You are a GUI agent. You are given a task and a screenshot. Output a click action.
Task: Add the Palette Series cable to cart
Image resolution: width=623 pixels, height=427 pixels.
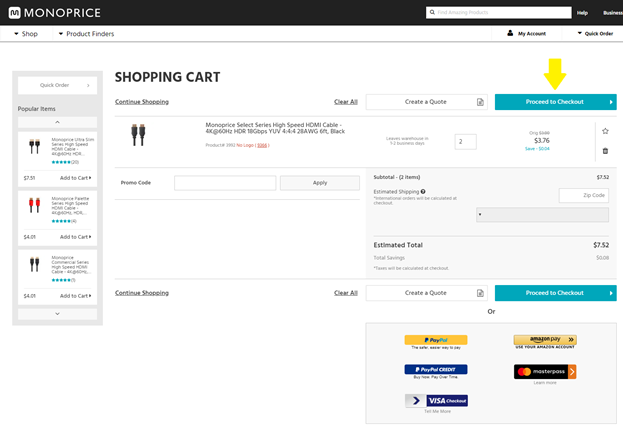pyautogui.click(x=75, y=237)
